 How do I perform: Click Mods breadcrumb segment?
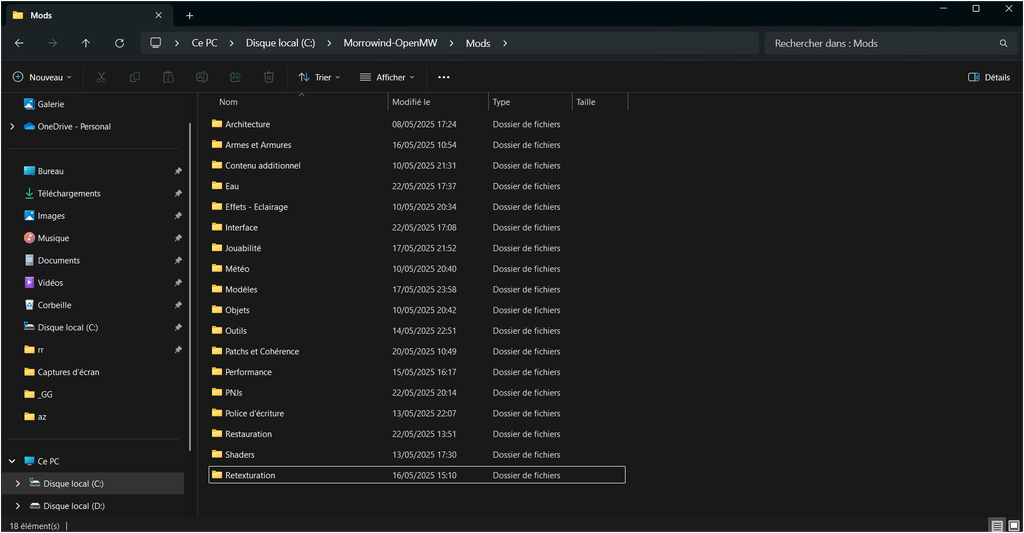[x=478, y=43]
